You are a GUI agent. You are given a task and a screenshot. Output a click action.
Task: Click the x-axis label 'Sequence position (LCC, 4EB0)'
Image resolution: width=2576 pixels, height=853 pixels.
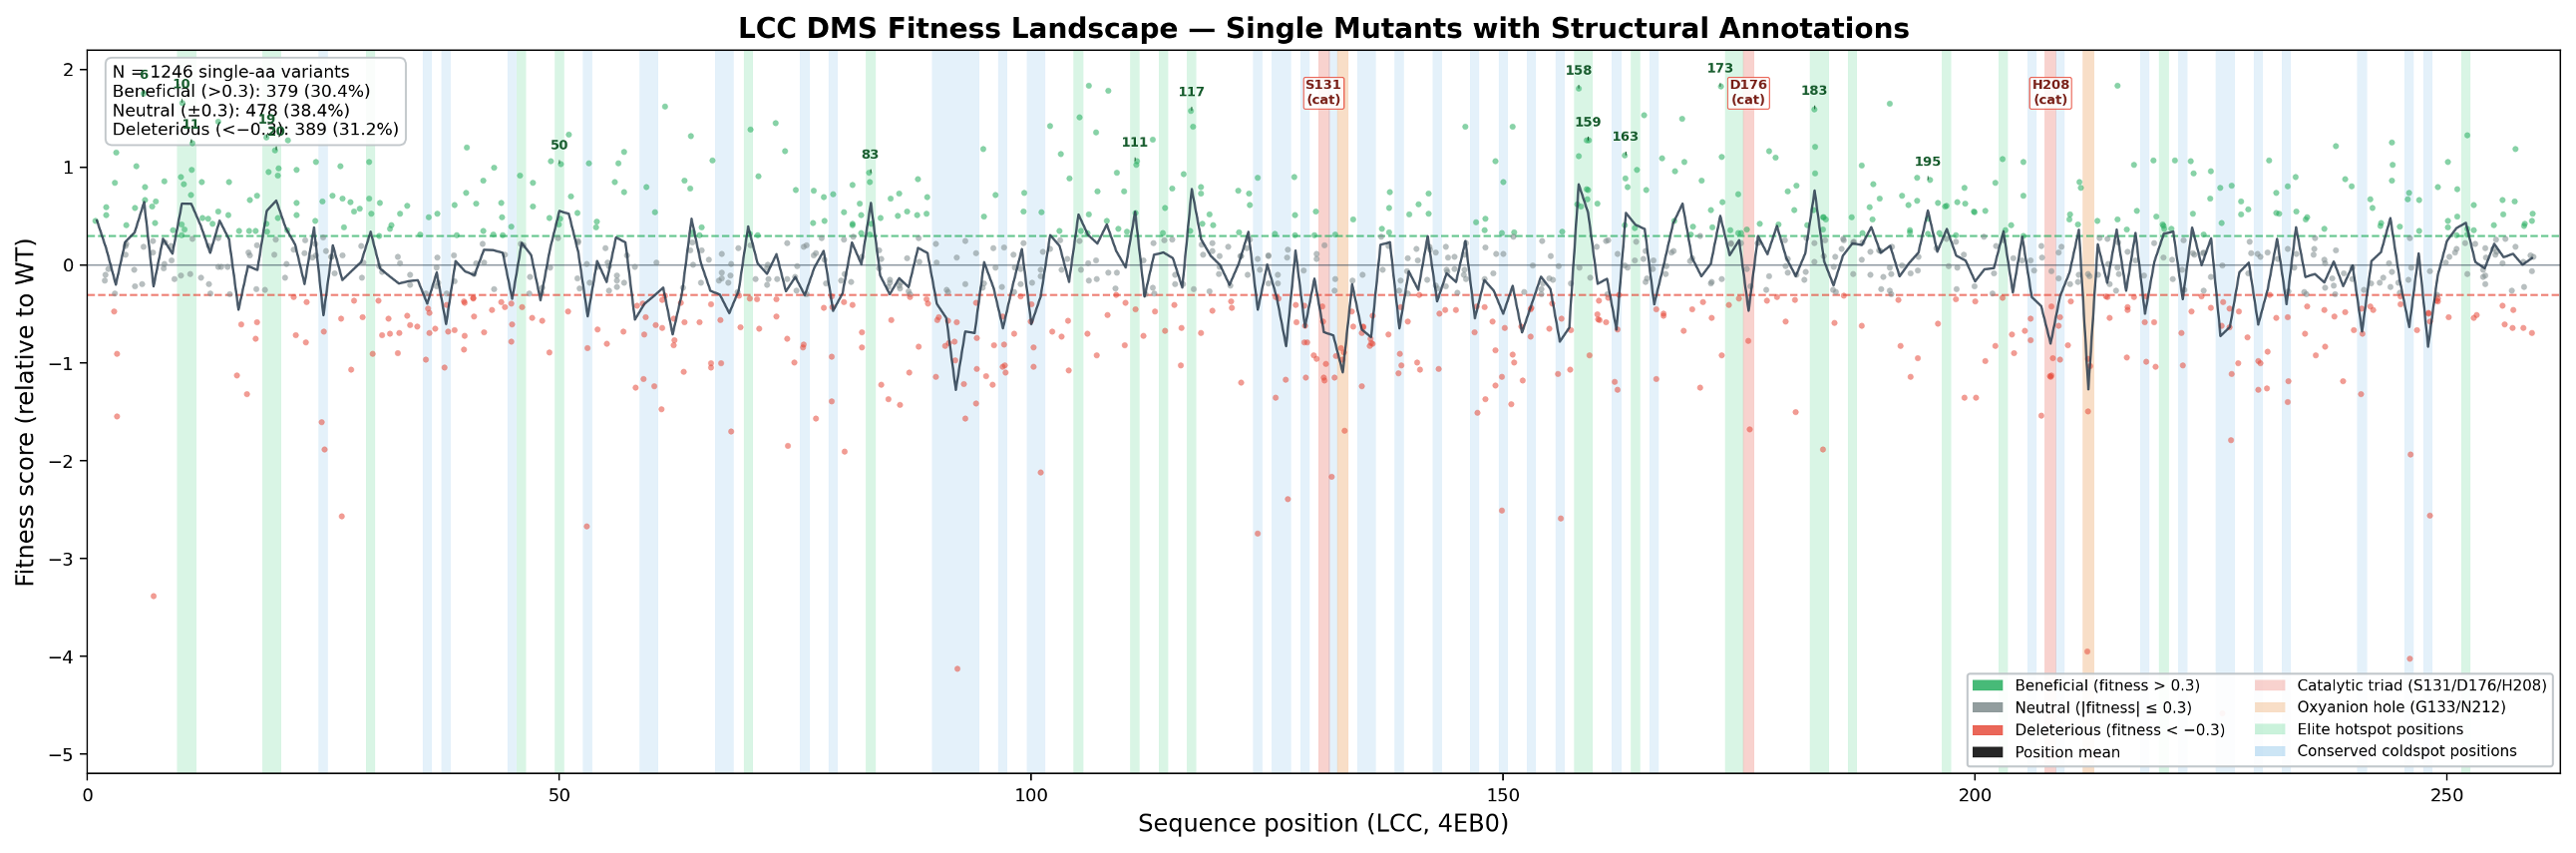[x=1323, y=823]
